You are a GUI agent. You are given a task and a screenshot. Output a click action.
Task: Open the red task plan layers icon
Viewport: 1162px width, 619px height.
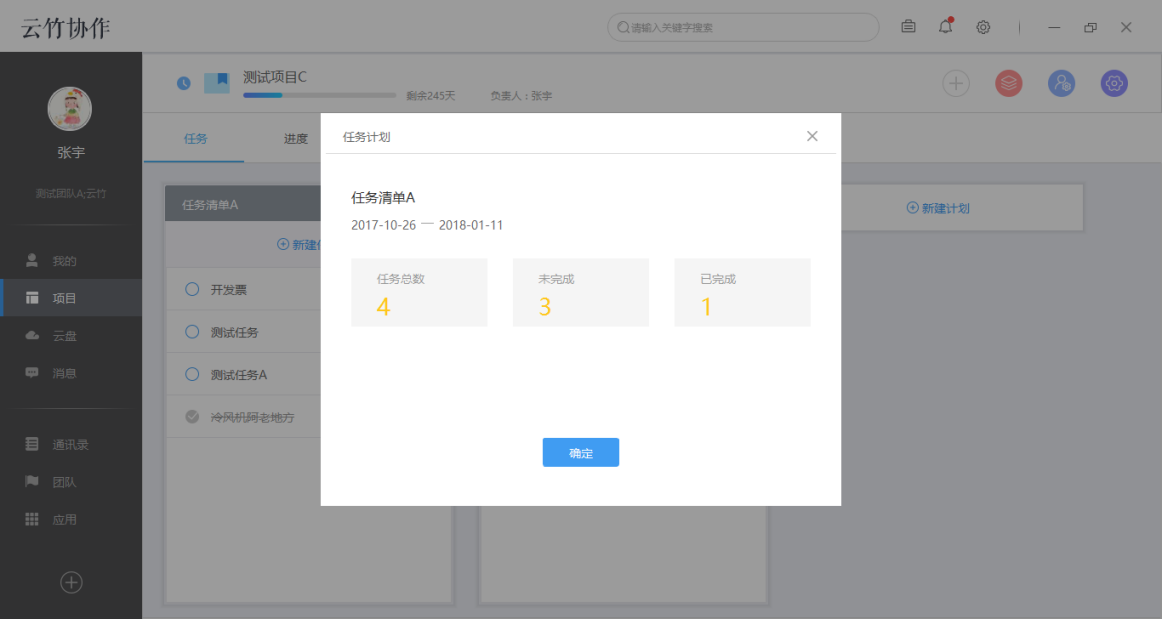[x=1008, y=83]
